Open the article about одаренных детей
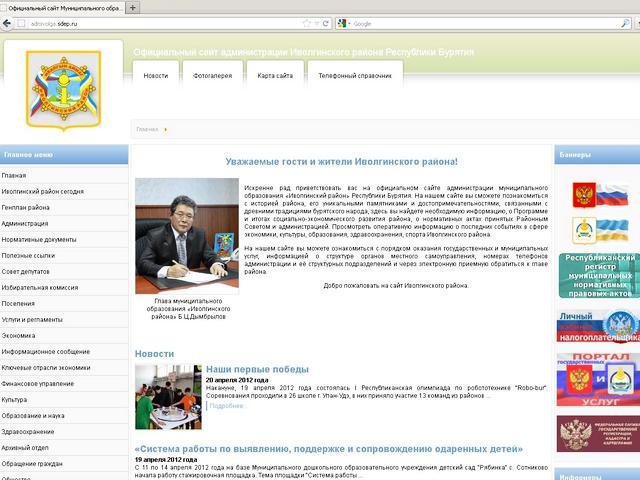The image size is (640, 480). click(329, 449)
